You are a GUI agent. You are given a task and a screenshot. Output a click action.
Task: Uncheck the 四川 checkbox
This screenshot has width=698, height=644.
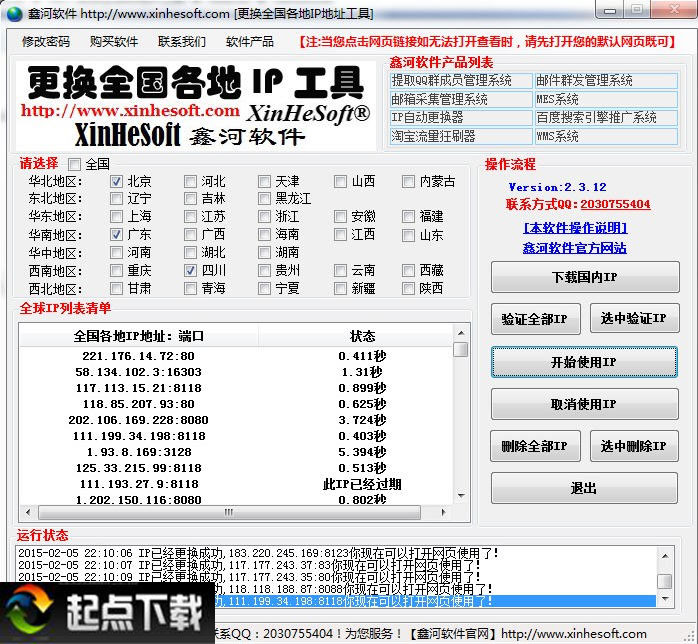click(190, 270)
